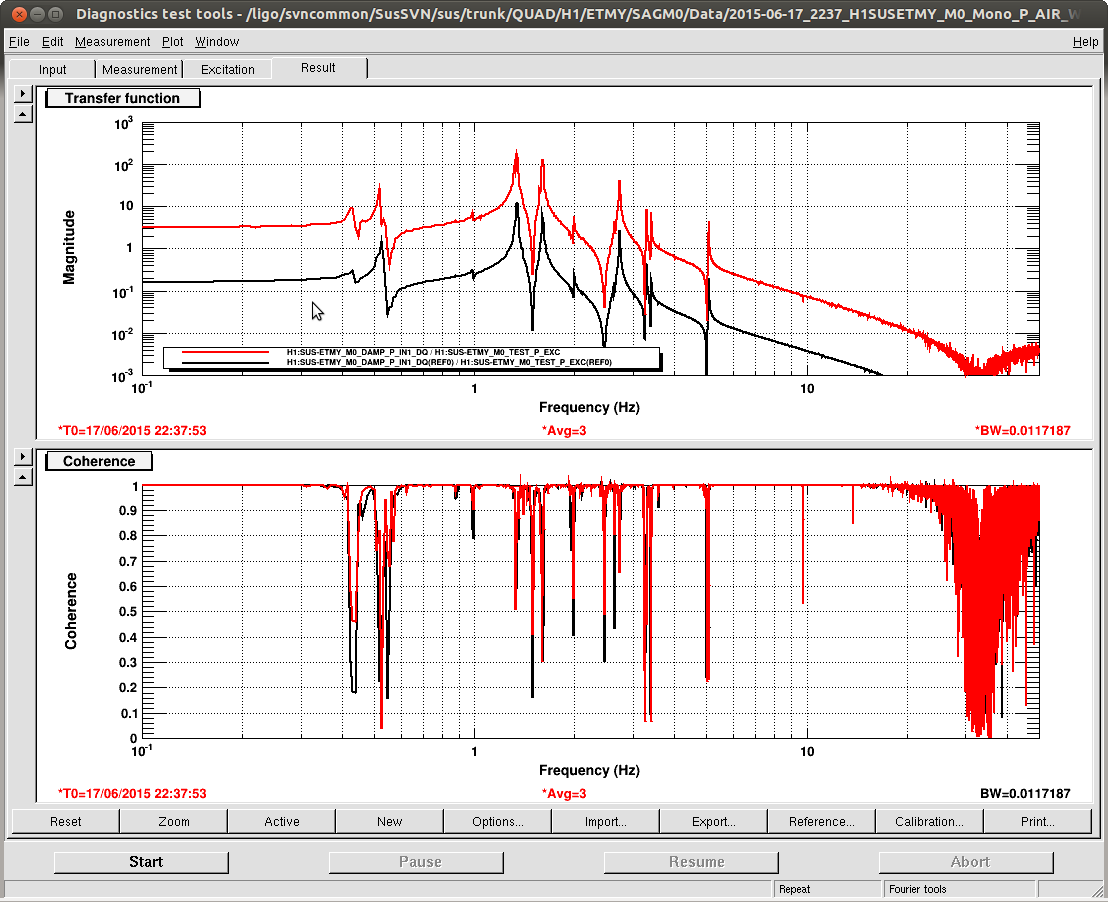Viewport: 1108px width, 902px height.
Task: Click the up arrow beside Transfer function plot
Action: (23, 114)
